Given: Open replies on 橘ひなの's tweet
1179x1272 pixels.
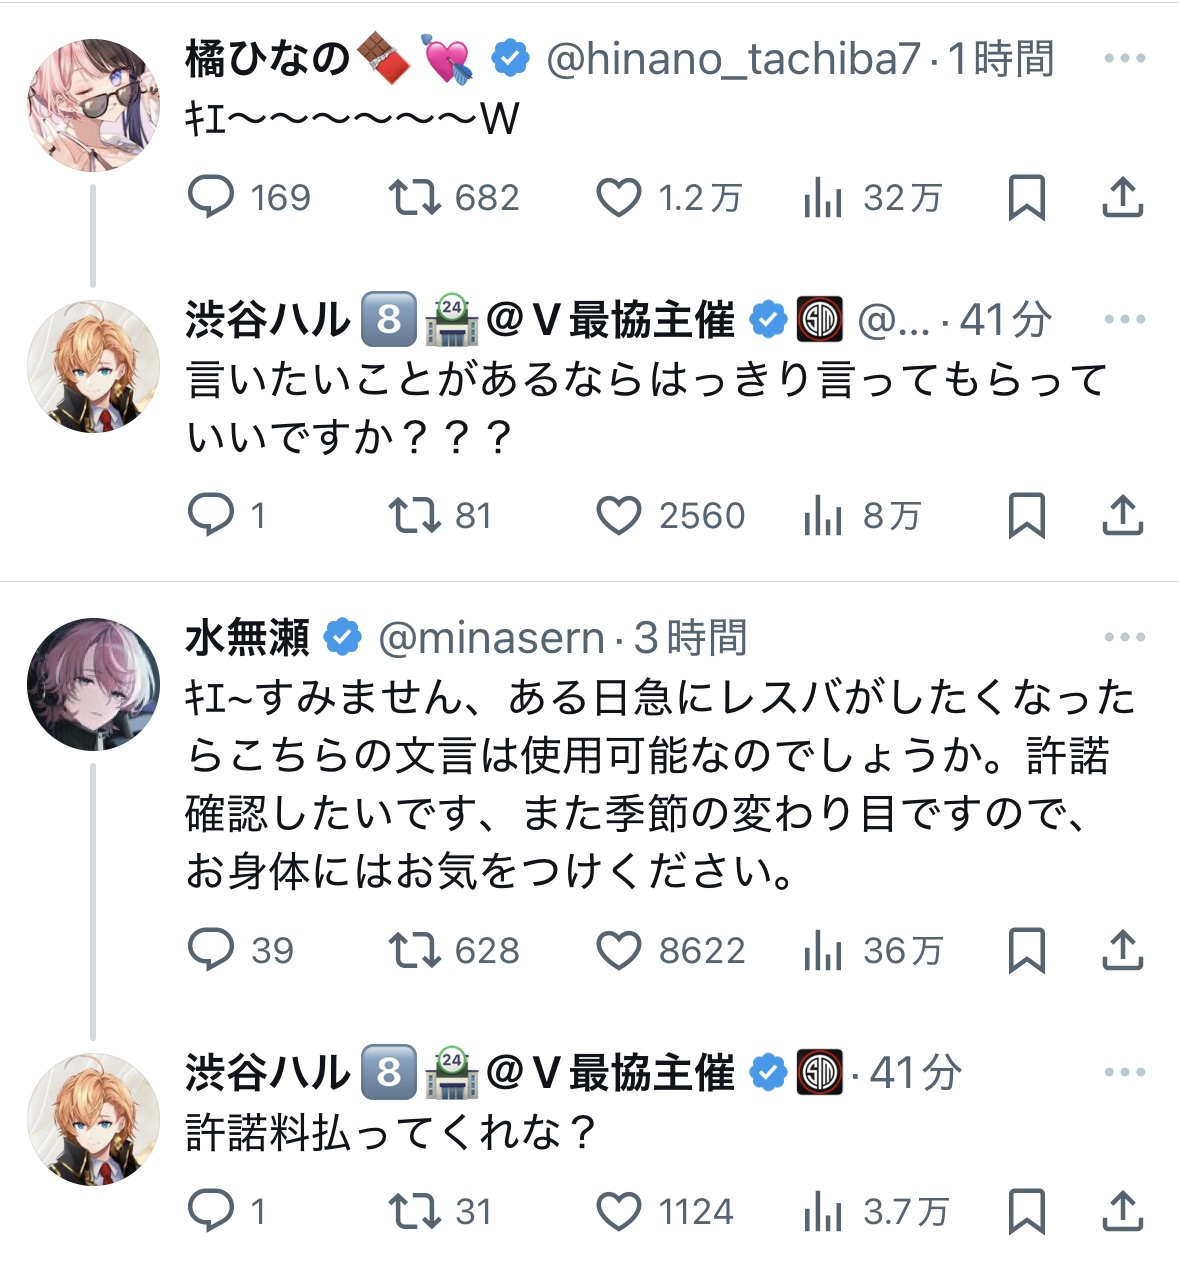Looking at the screenshot, I should (x=211, y=198).
